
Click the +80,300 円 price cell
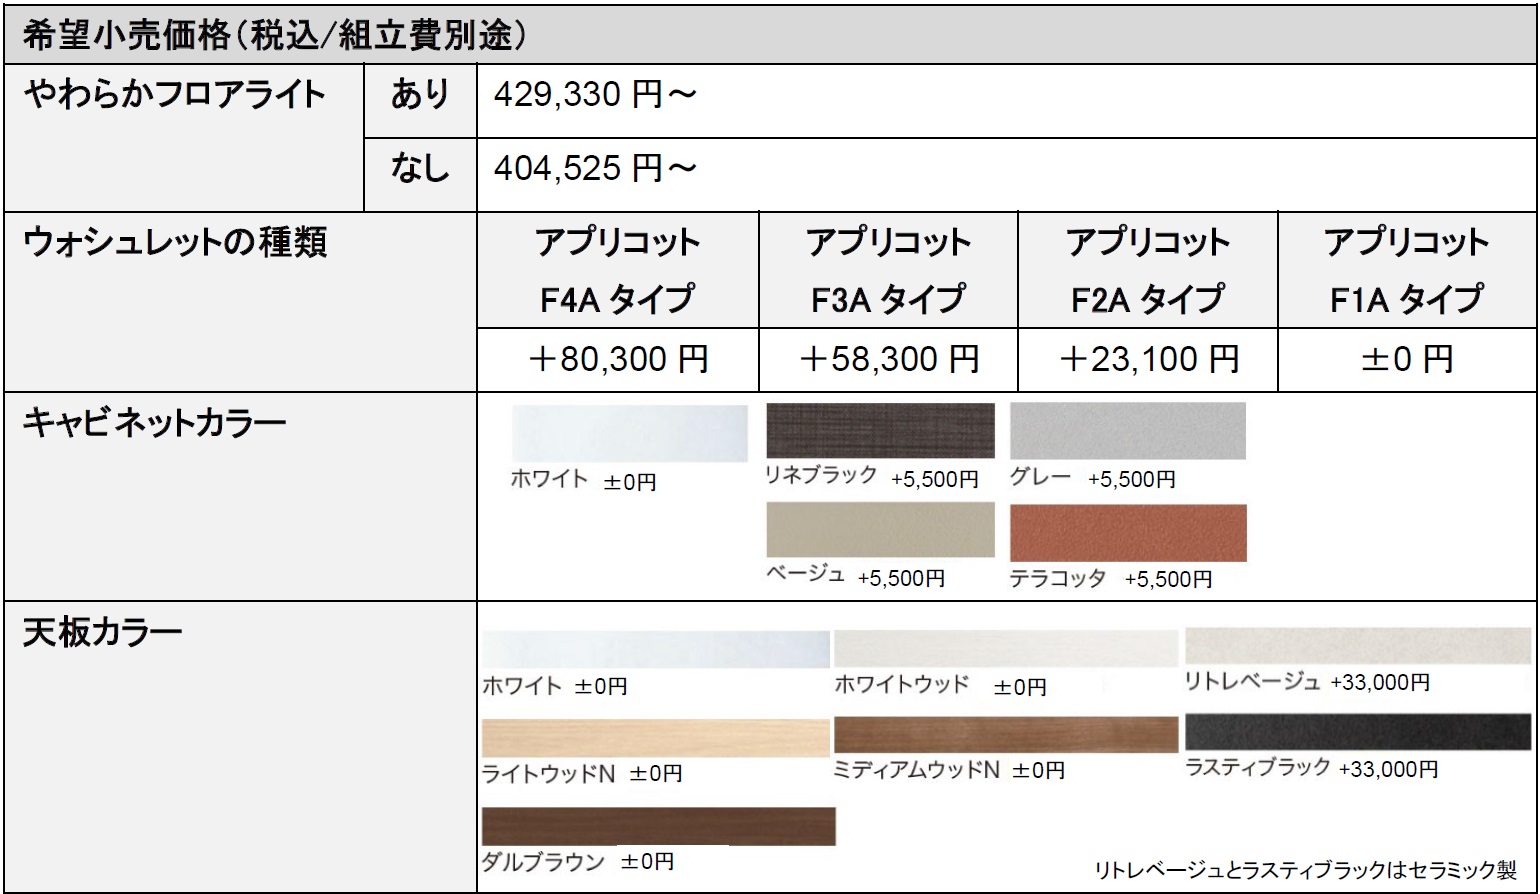[x=617, y=359]
